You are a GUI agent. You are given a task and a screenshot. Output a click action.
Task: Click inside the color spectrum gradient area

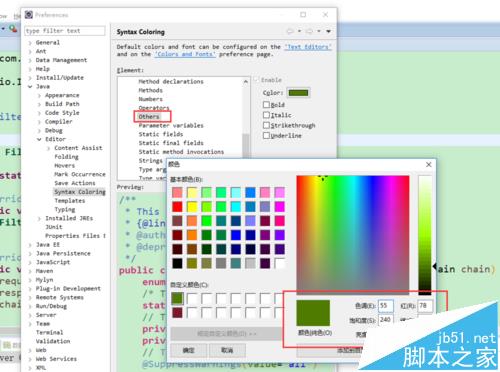tap(353, 234)
